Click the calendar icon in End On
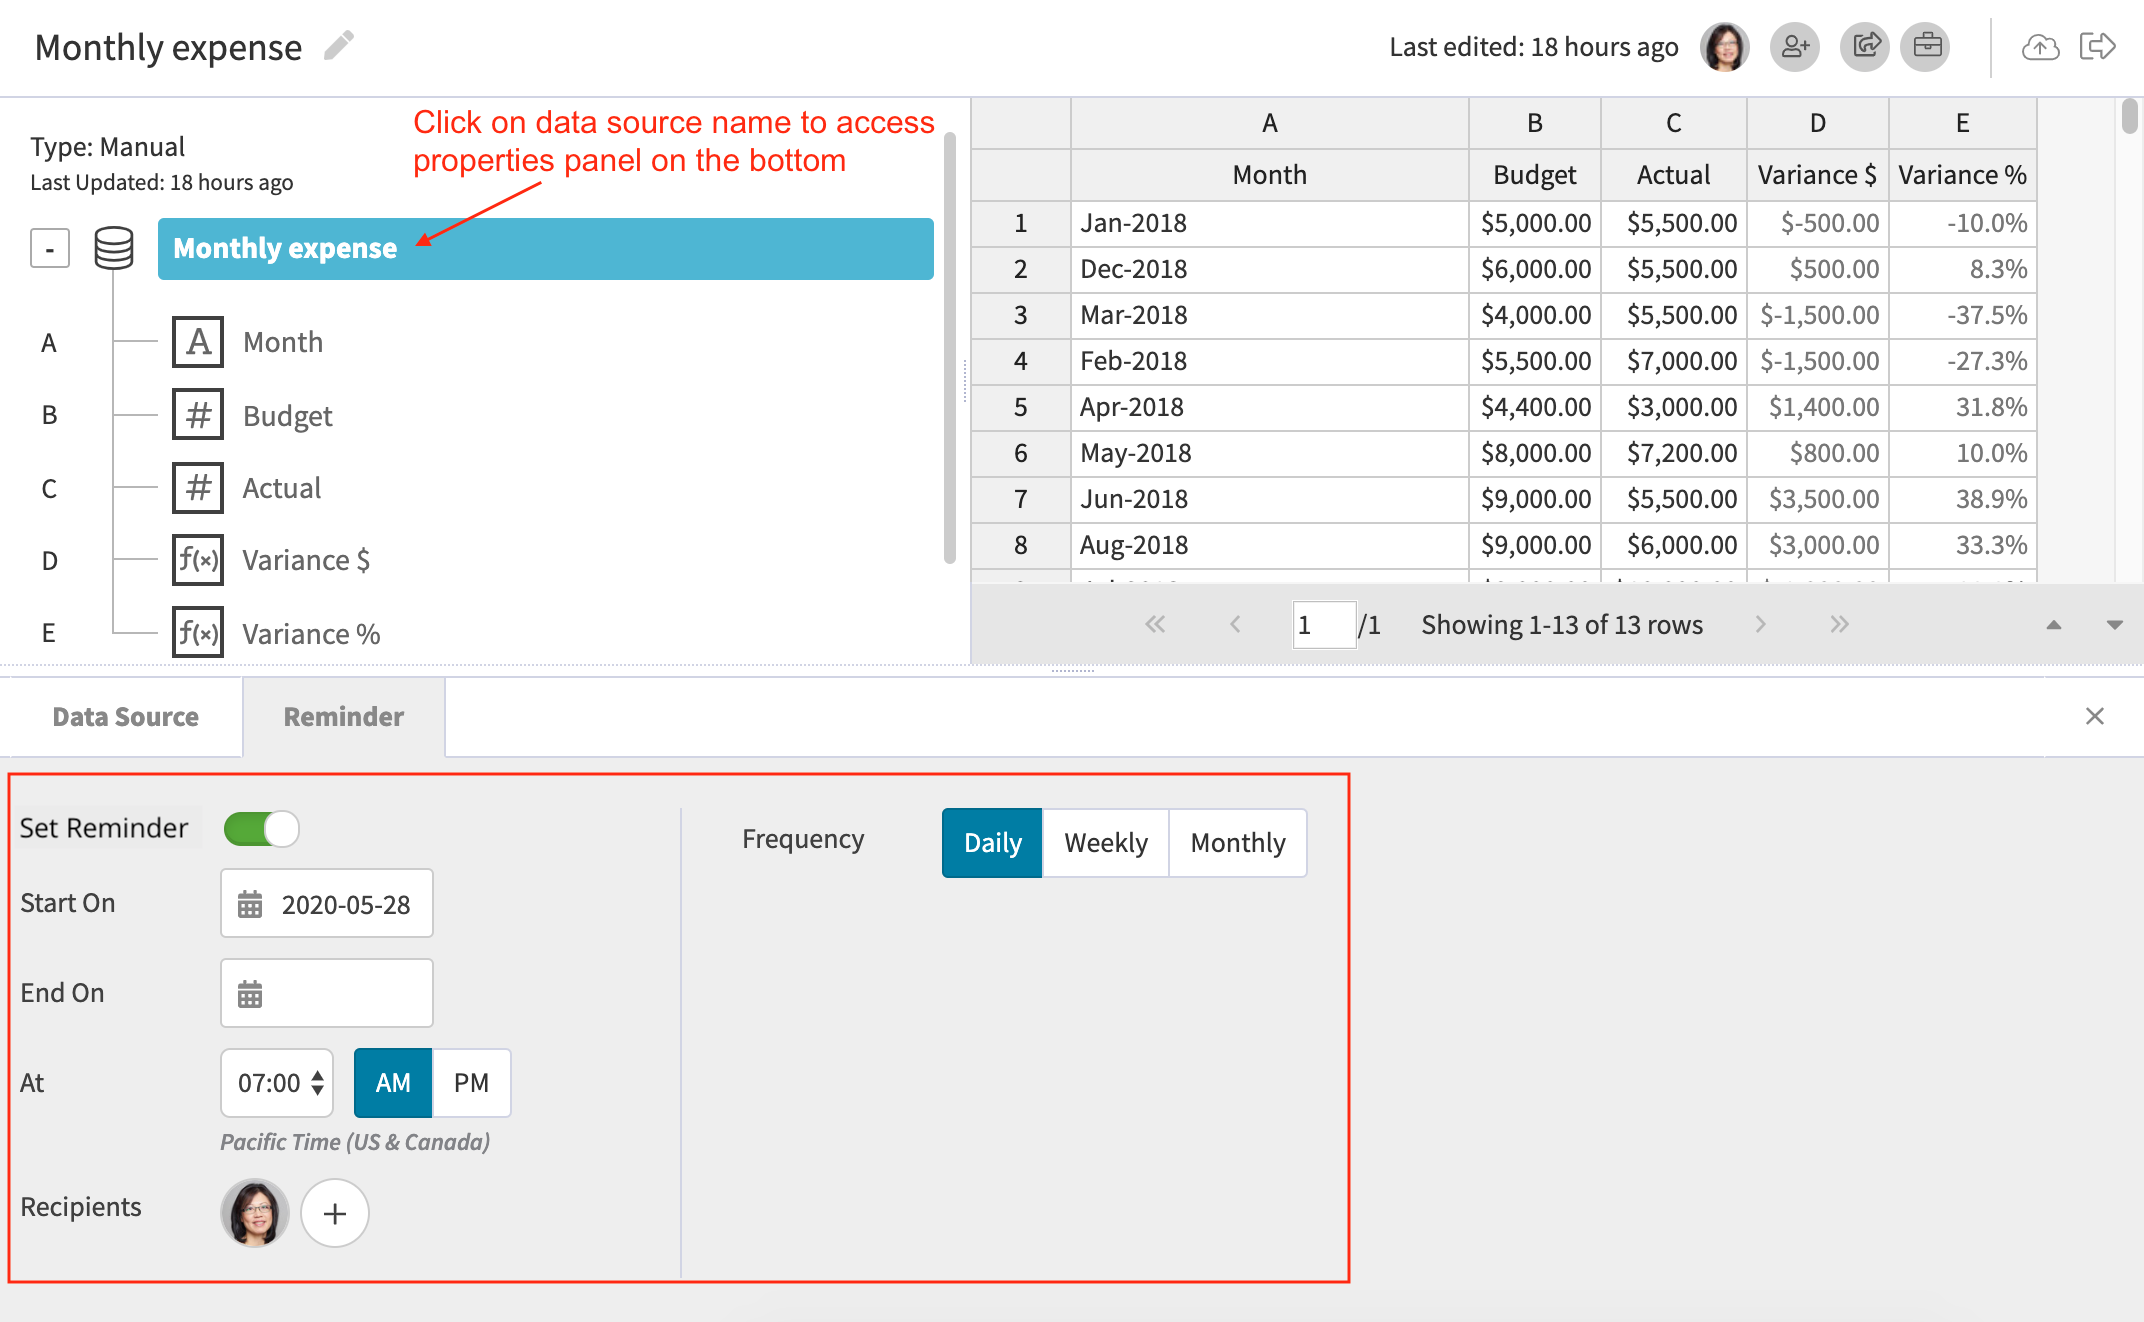 [250, 994]
